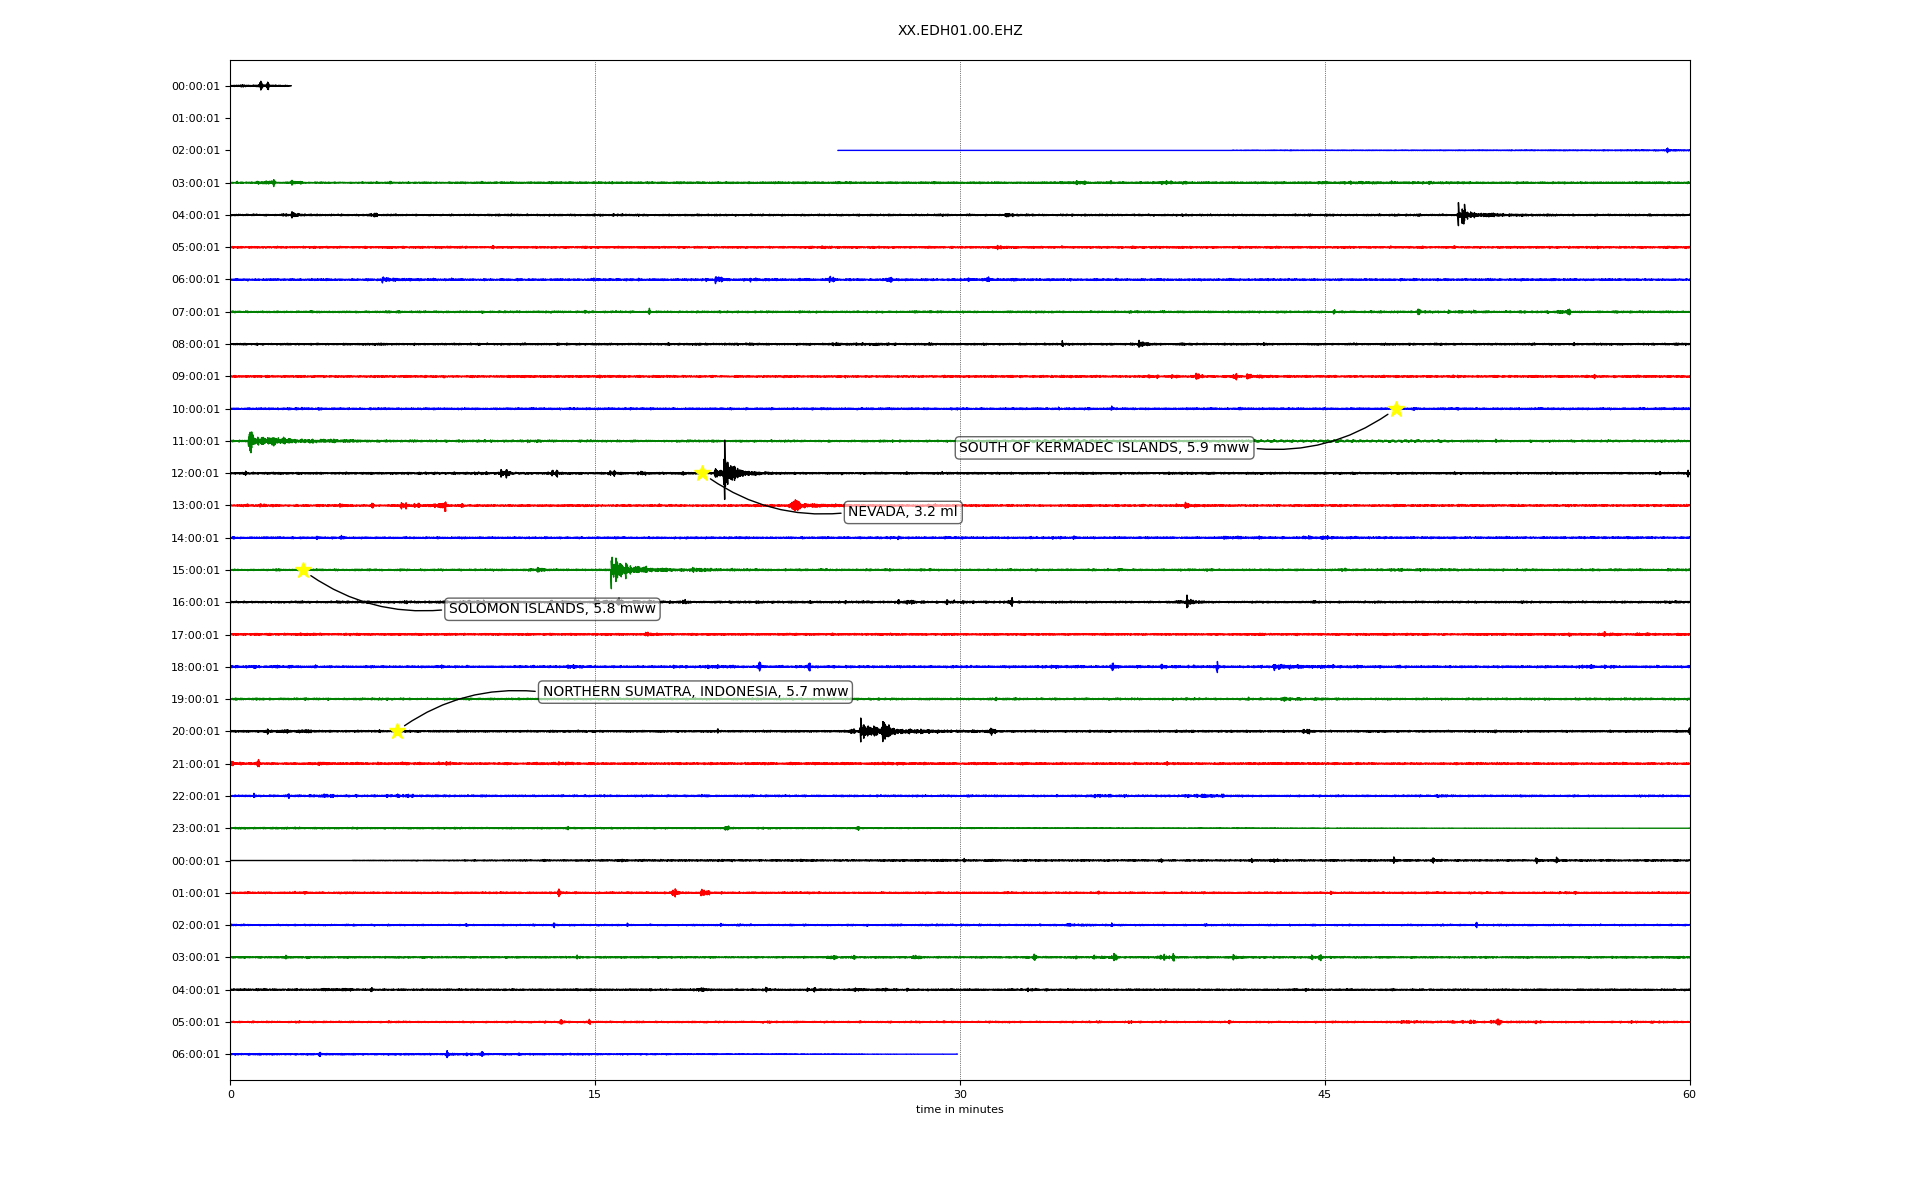Click the Solomon Islands yellow star marker
This screenshot has width=1920, height=1200.
pyautogui.click(x=303, y=570)
